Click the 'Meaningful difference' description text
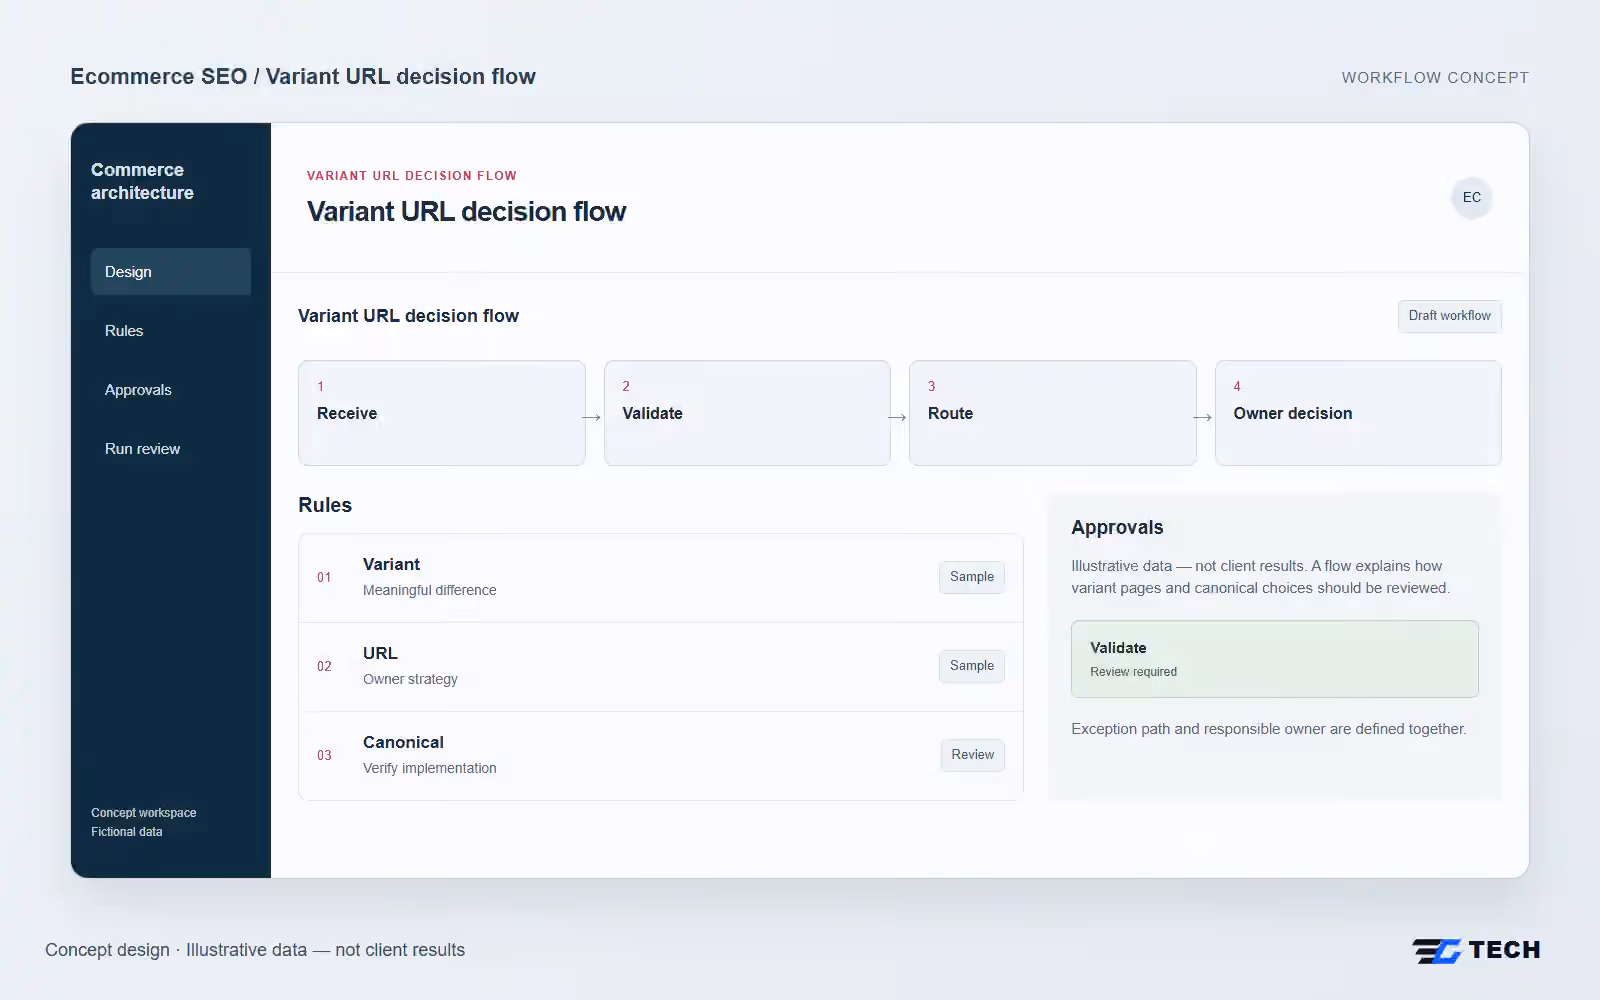The image size is (1600, 1000). (430, 590)
